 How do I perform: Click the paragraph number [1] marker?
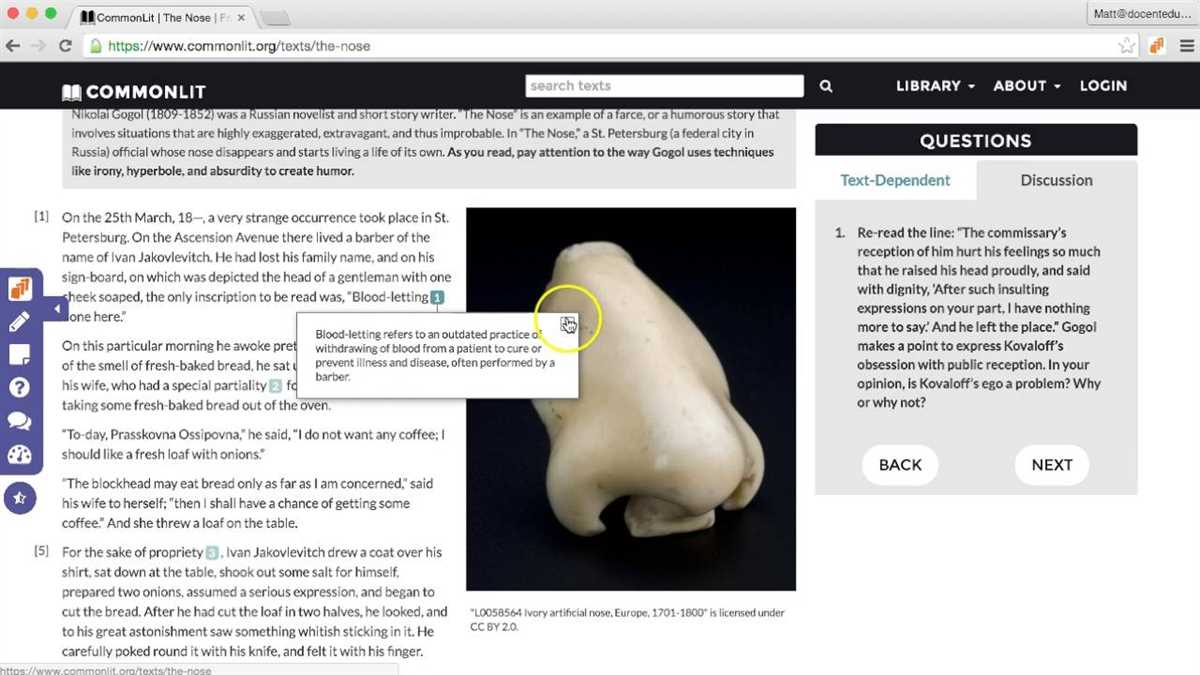tap(41, 216)
